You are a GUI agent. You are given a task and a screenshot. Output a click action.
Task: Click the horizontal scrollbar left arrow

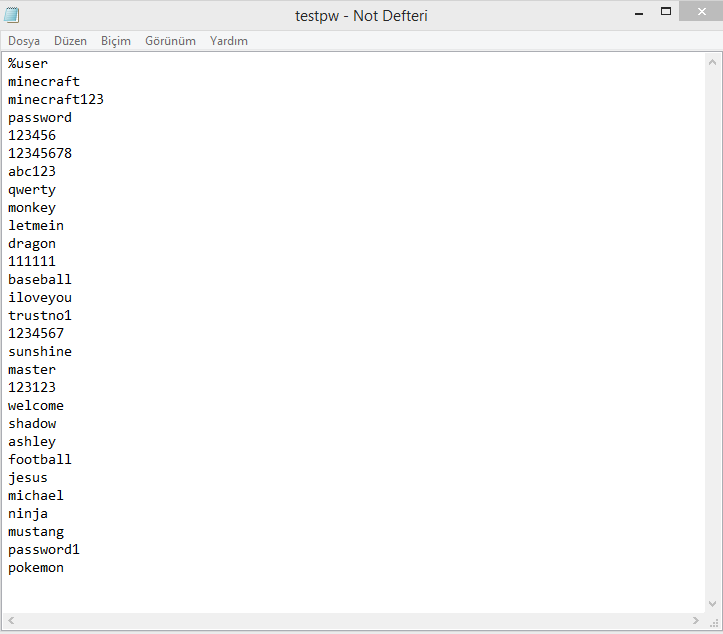click(x=11, y=621)
